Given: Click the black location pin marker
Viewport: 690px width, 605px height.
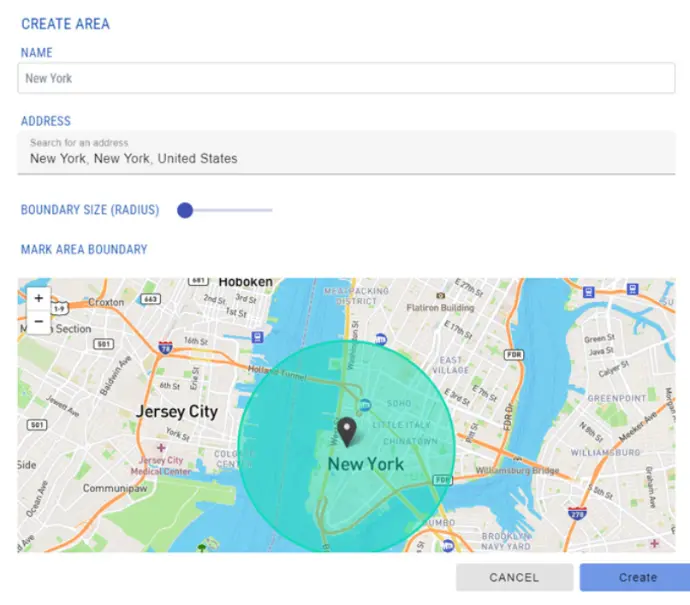Looking at the screenshot, I should pos(347,432).
